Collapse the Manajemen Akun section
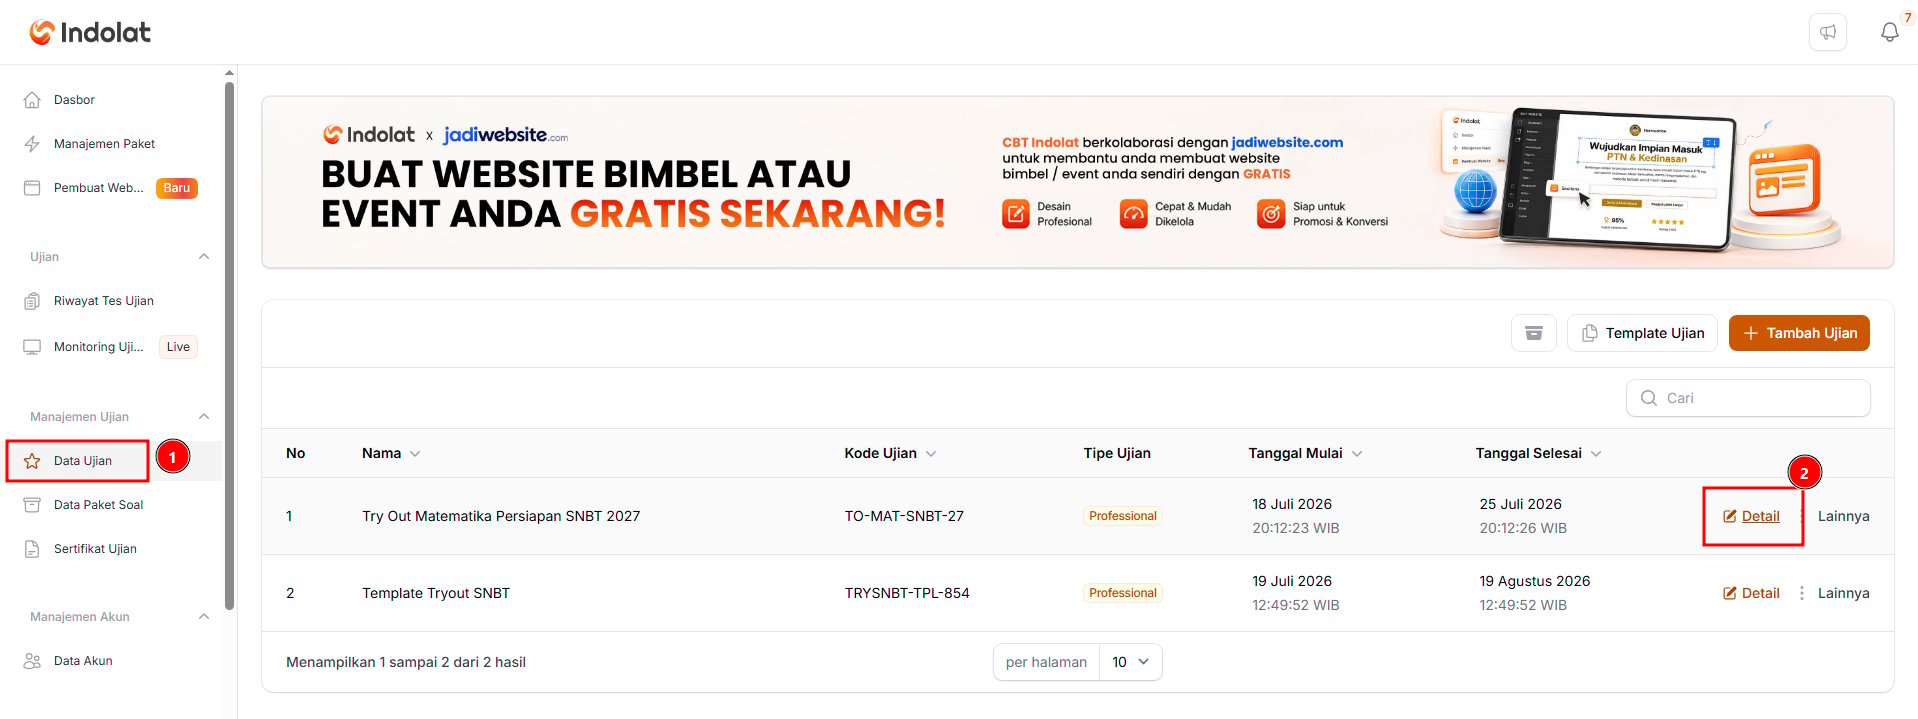 tap(204, 617)
